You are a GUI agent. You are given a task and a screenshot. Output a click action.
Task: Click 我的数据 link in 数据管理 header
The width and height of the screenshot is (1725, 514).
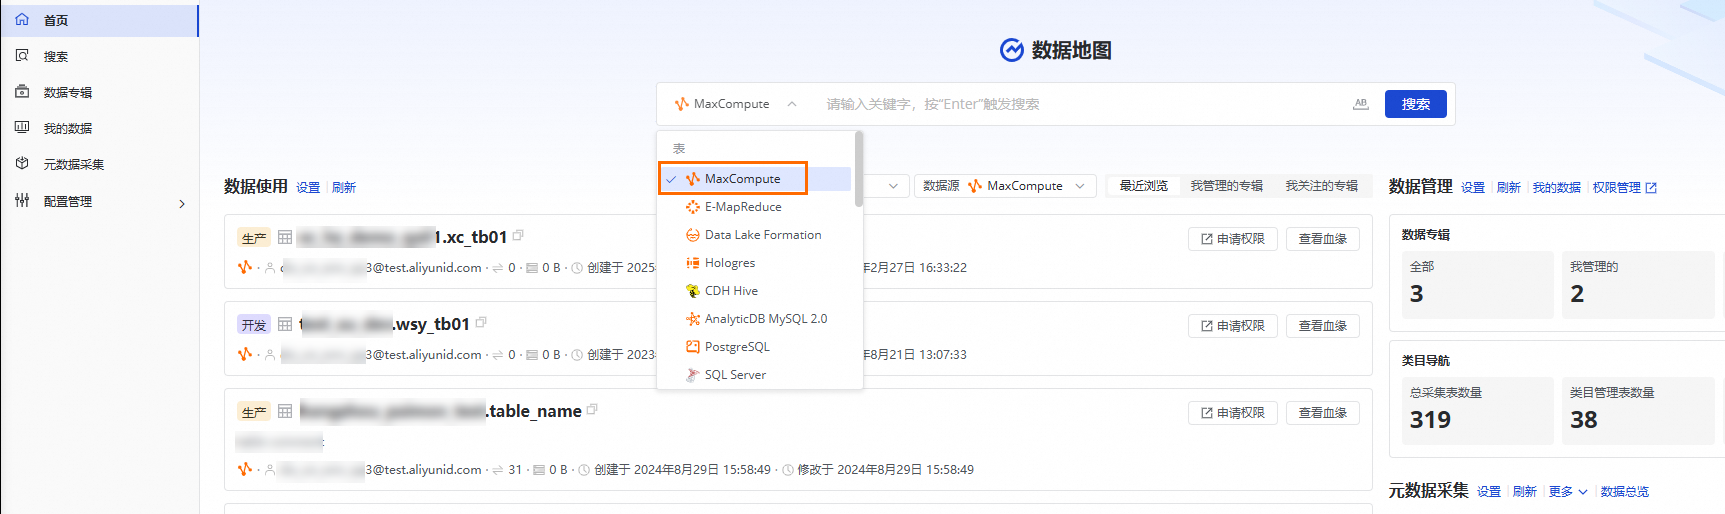1557,188
